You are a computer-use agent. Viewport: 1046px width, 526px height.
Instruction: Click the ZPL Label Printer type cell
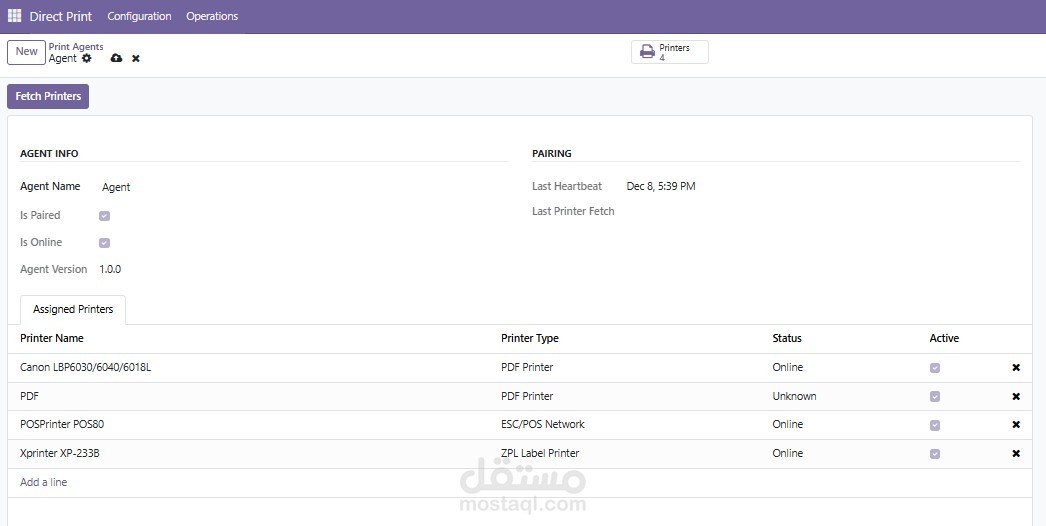tap(540, 453)
